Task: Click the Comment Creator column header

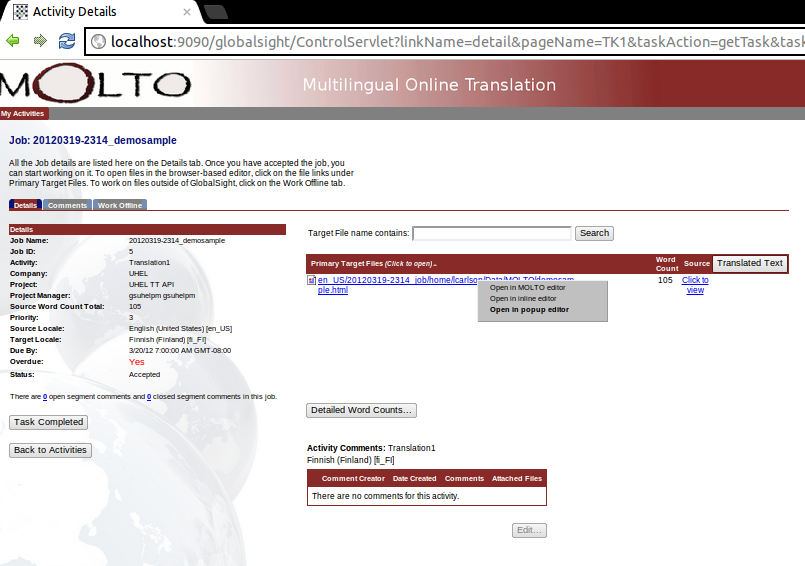Action: (x=353, y=479)
